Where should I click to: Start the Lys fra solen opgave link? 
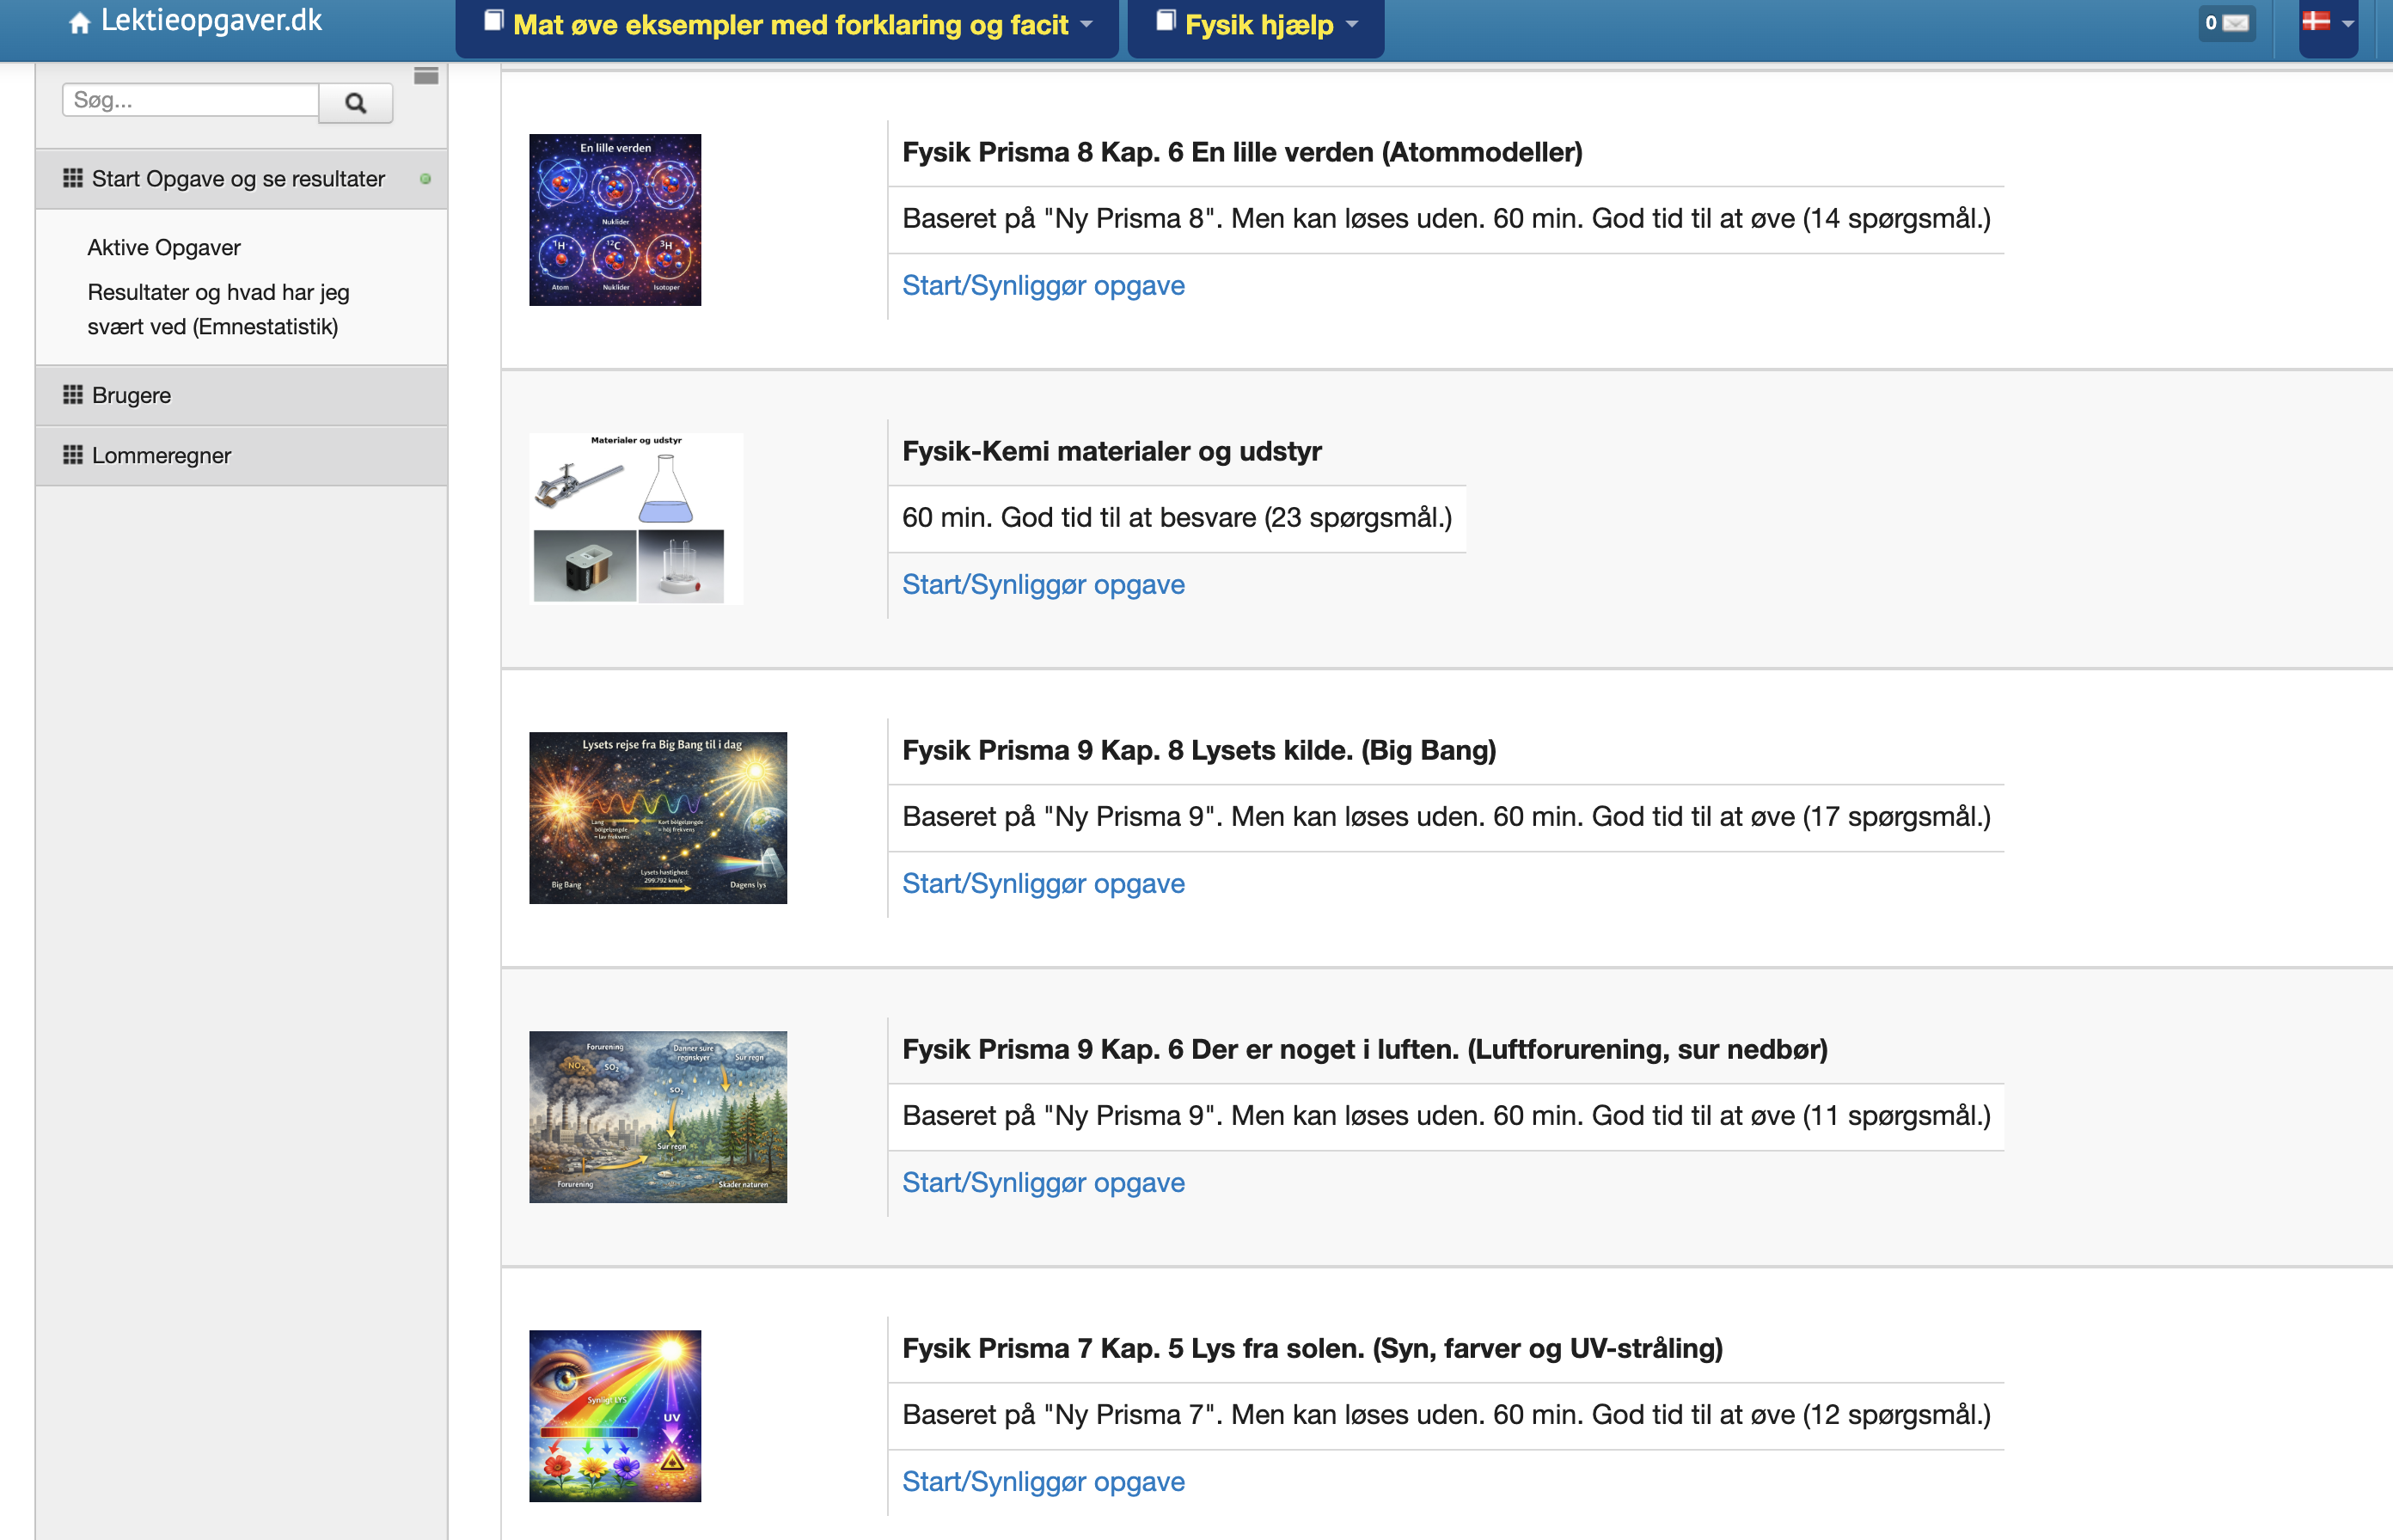click(x=1043, y=1481)
